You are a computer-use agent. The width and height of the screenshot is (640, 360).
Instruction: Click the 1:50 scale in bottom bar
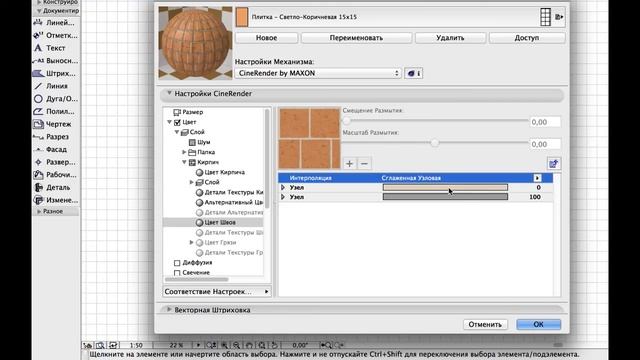tap(136, 345)
